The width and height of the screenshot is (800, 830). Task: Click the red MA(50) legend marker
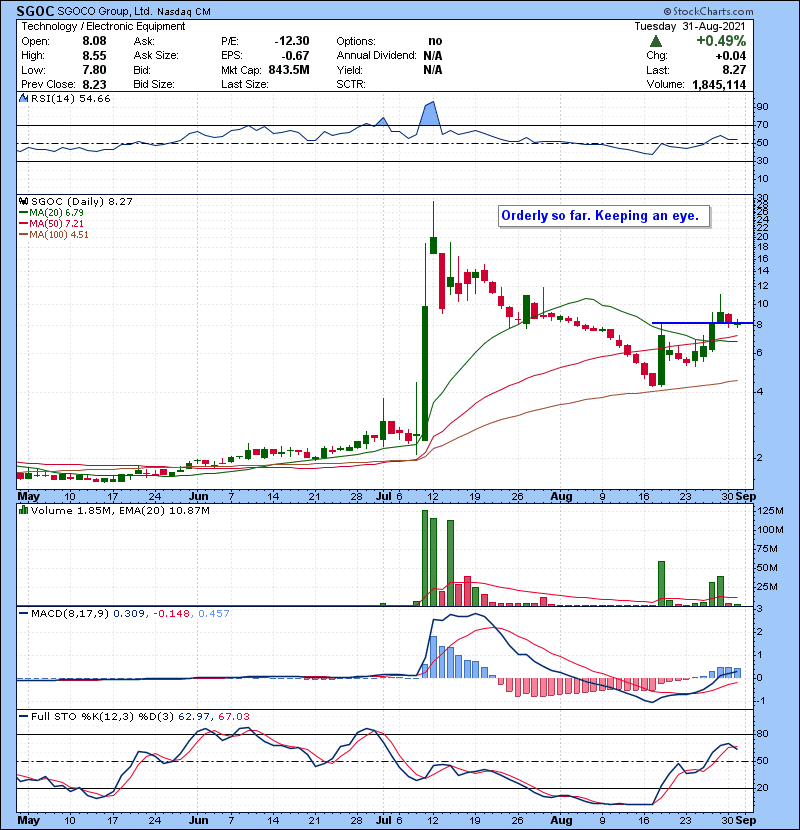[x=25, y=223]
